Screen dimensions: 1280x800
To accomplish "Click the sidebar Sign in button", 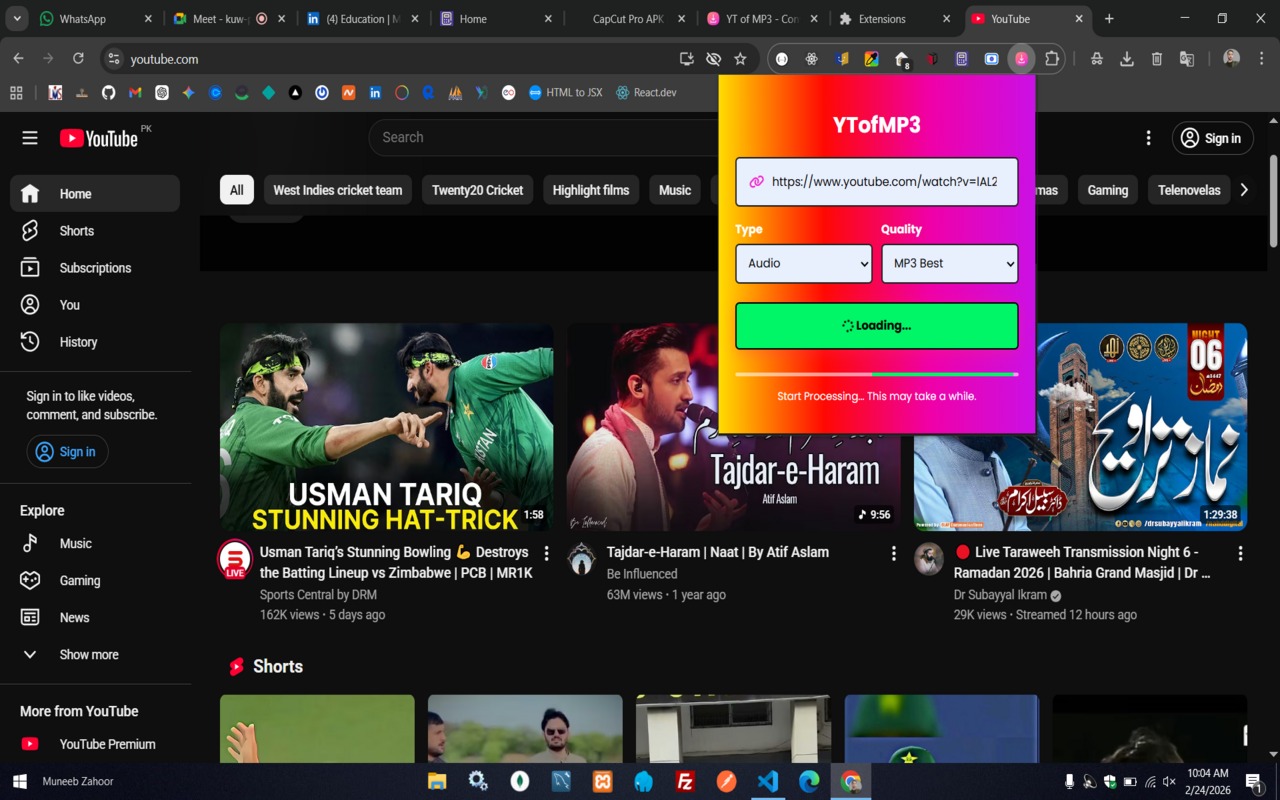I will pyautogui.click(x=67, y=452).
